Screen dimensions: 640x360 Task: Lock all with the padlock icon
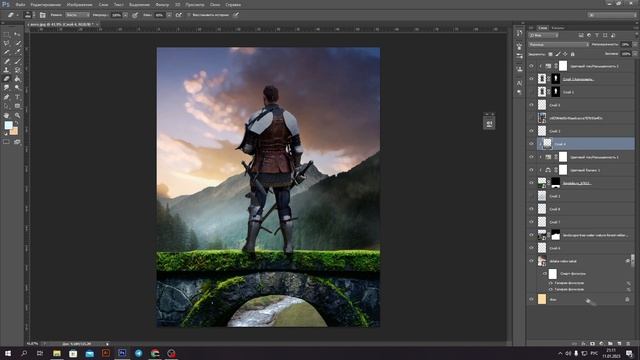coord(573,54)
